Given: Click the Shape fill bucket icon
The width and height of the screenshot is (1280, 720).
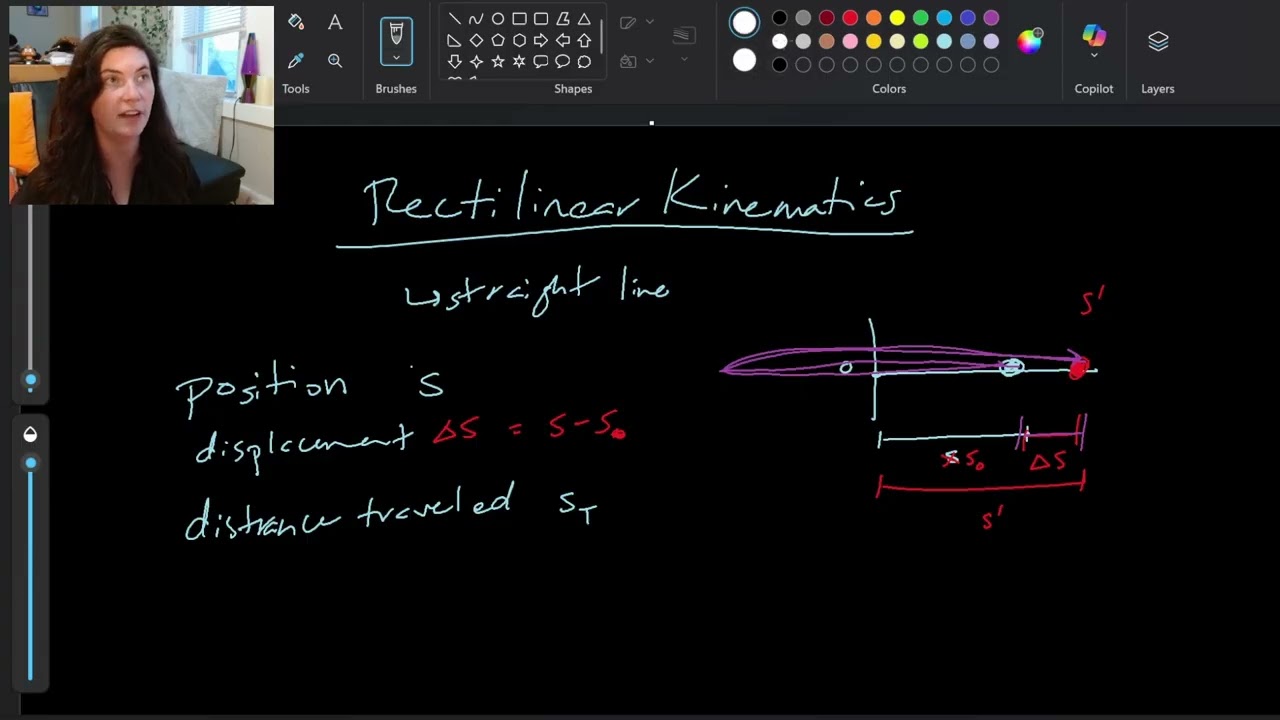Looking at the screenshot, I should tap(628, 61).
